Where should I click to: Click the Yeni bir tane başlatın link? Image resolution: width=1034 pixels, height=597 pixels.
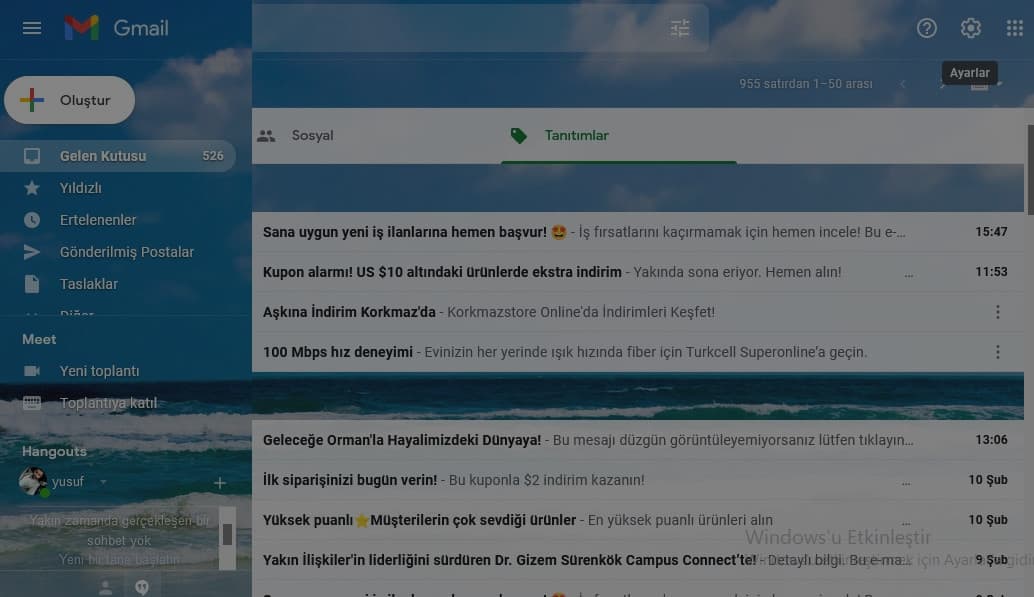[120, 559]
